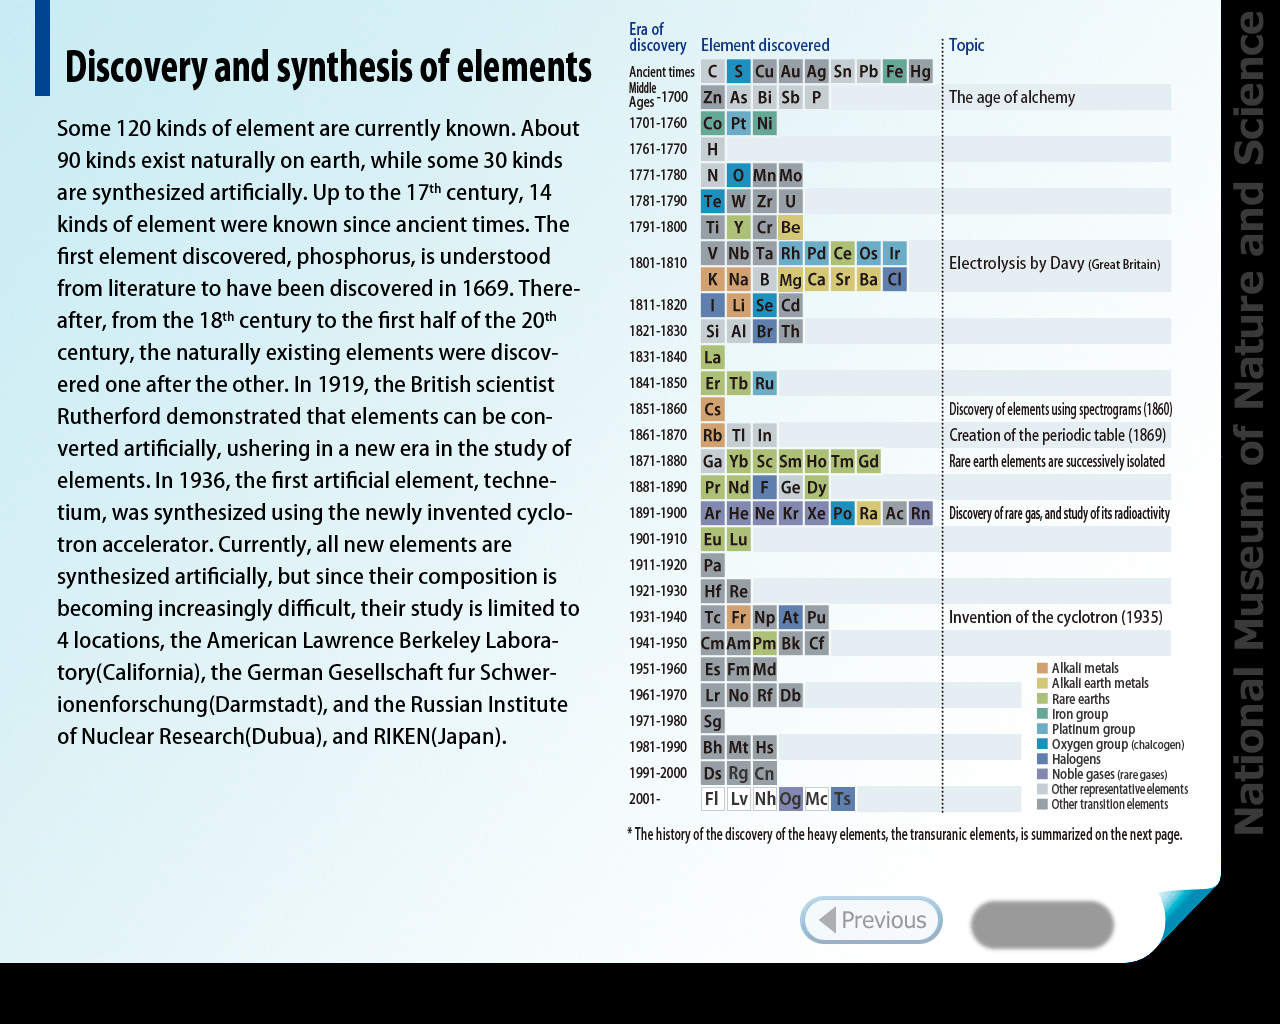Click the Pa element in 1911-1920 row
1280x1024 pixels.
click(712, 565)
